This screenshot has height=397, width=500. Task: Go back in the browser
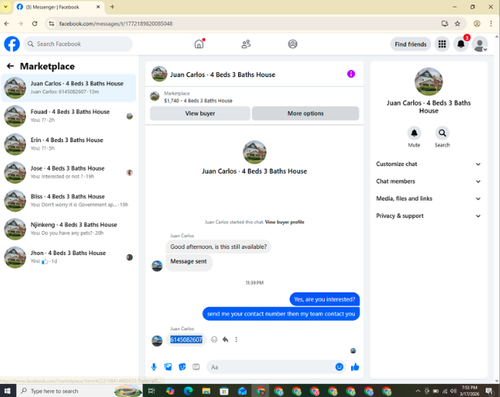(x=7, y=24)
